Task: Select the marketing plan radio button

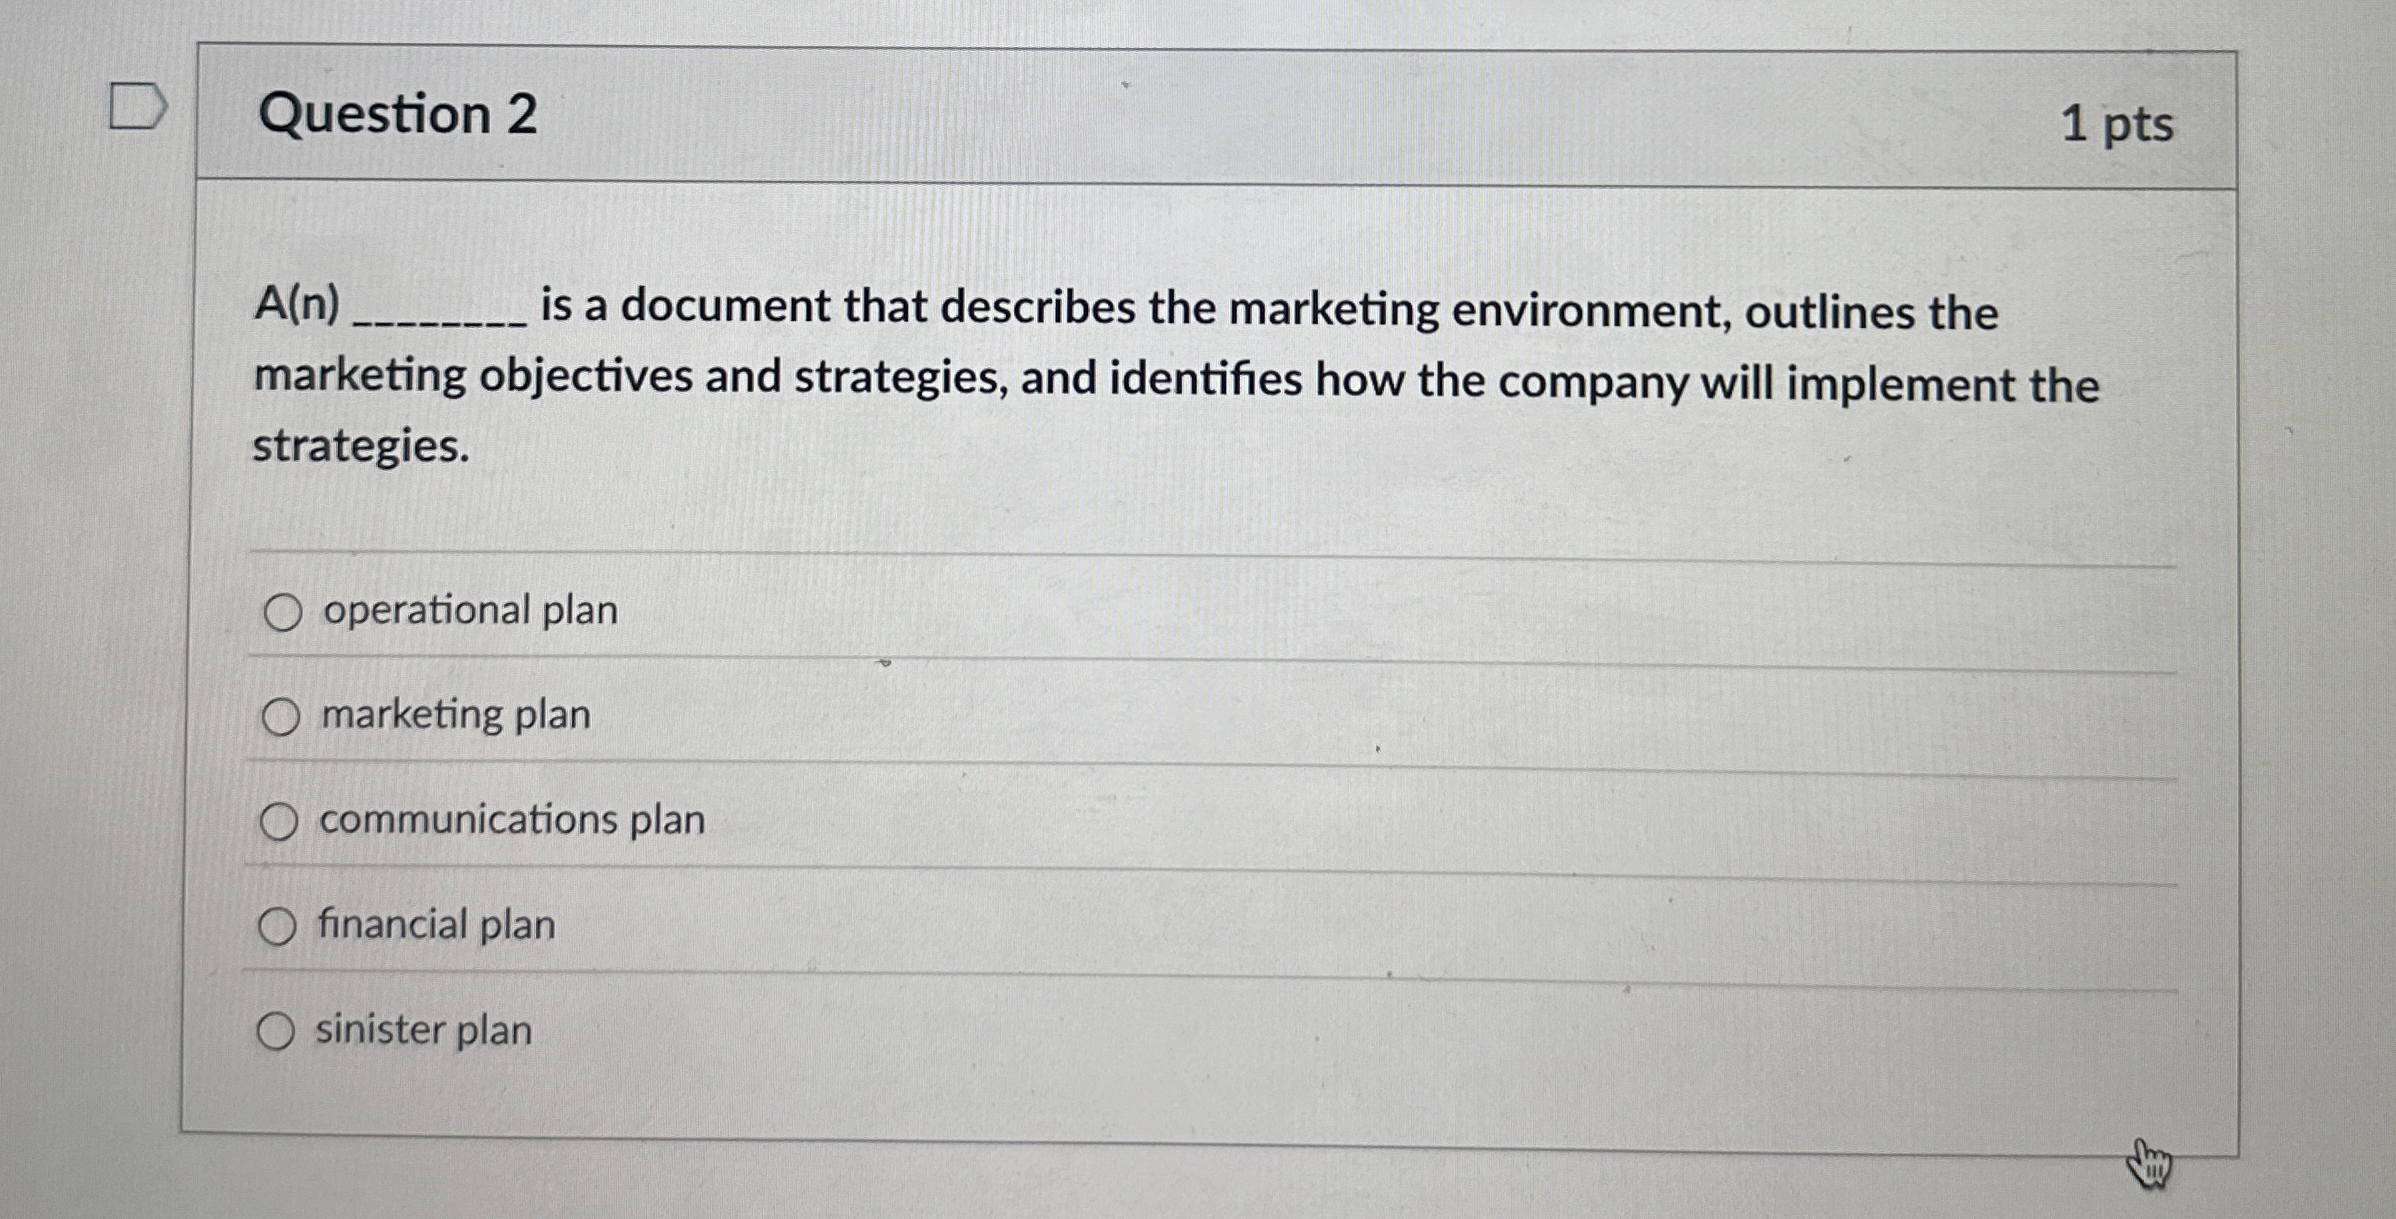Action: (x=281, y=715)
